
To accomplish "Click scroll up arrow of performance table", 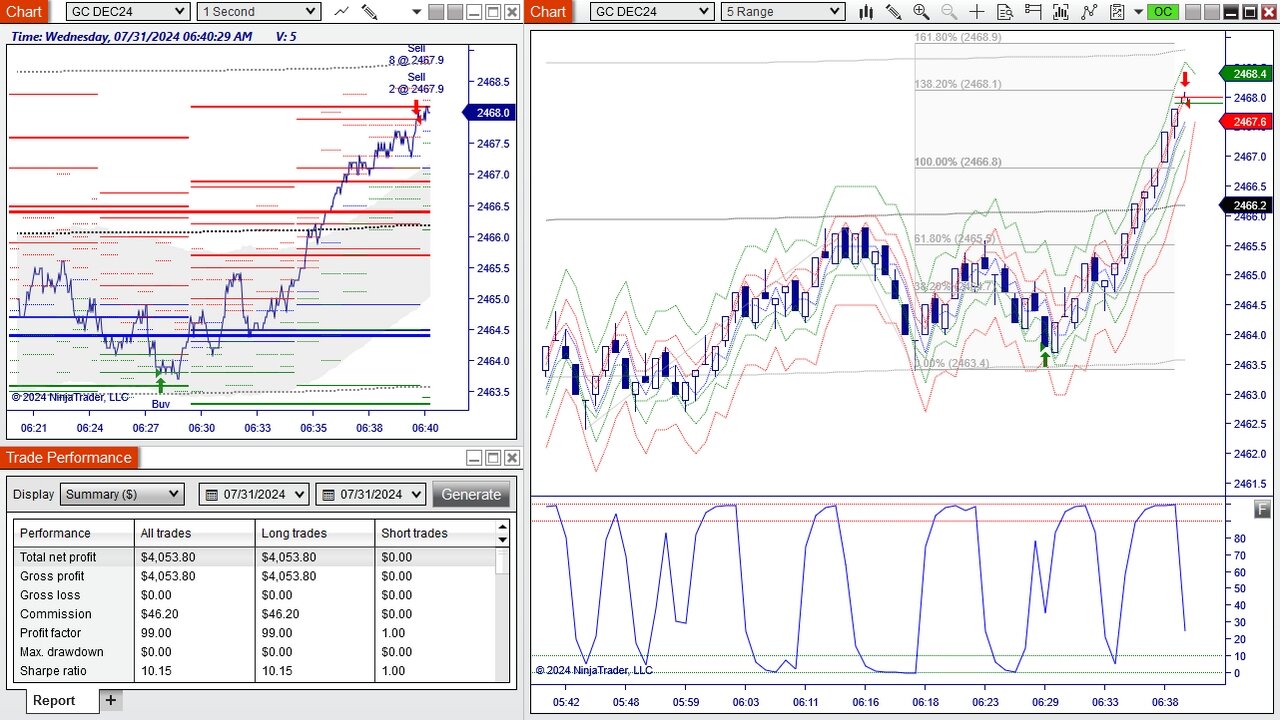I will 503,527.
